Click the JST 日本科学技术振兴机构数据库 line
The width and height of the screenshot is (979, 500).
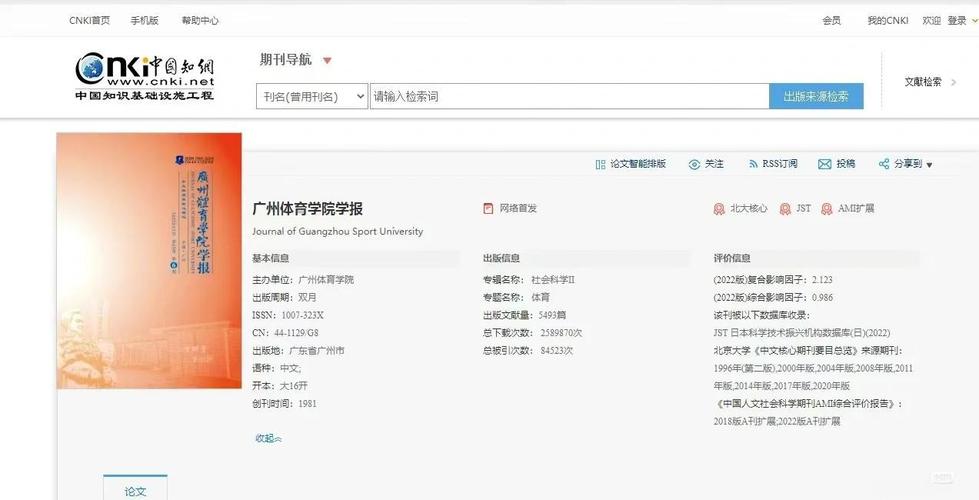point(802,333)
